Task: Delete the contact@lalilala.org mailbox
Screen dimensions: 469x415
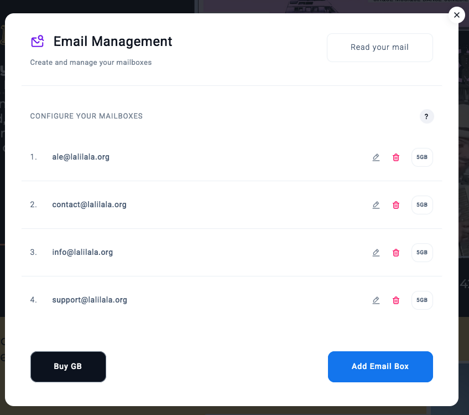Action: 396,205
